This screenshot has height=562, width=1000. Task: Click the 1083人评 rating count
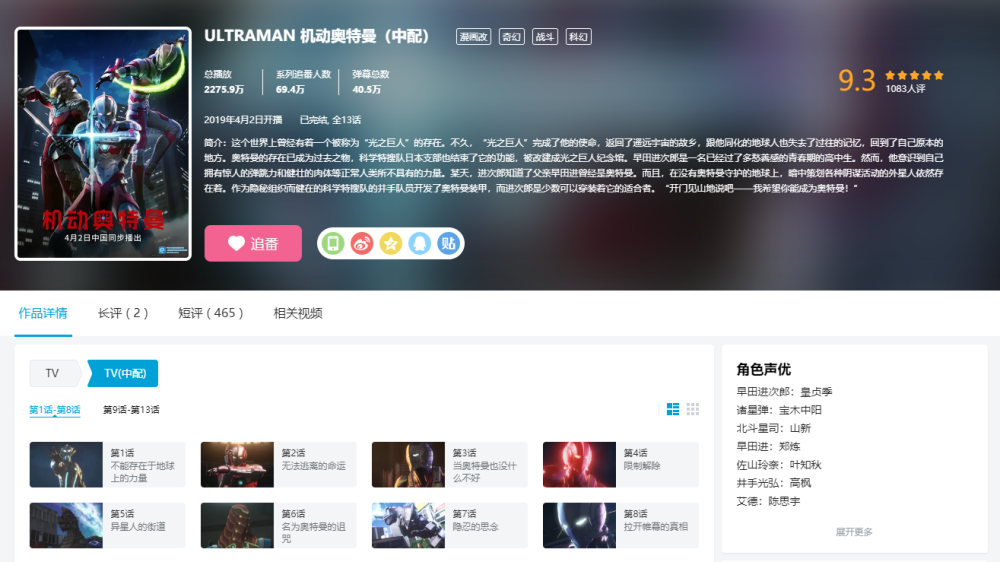click(x=905, y=89)
